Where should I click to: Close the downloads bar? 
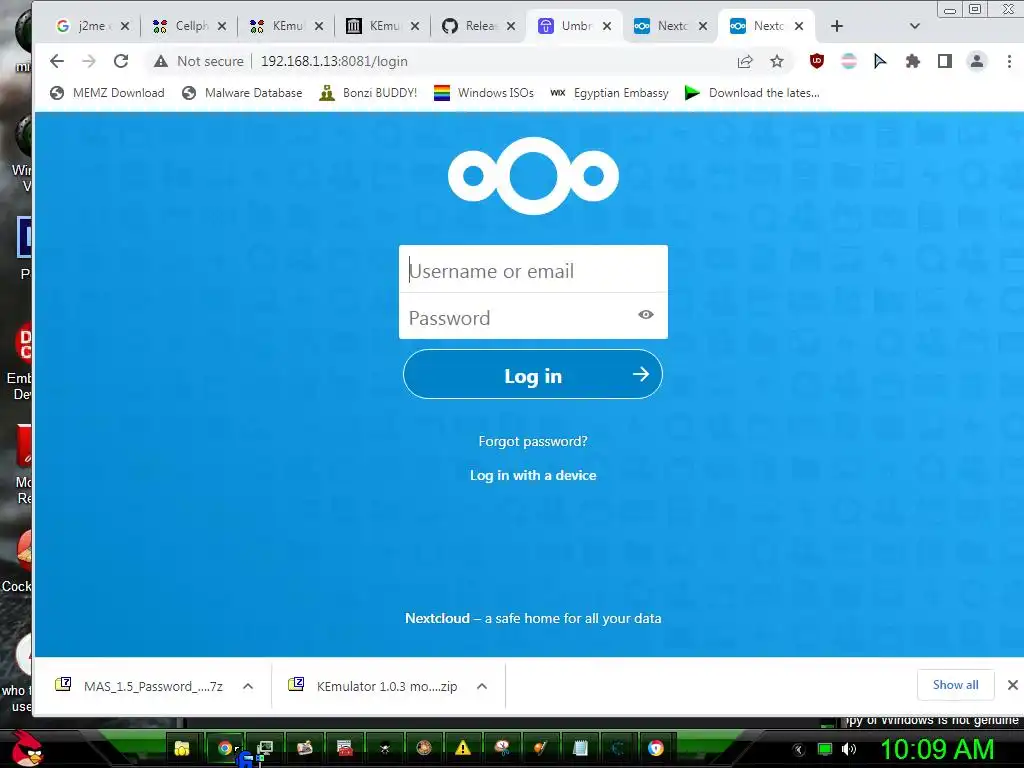(x=1012, y=685)
